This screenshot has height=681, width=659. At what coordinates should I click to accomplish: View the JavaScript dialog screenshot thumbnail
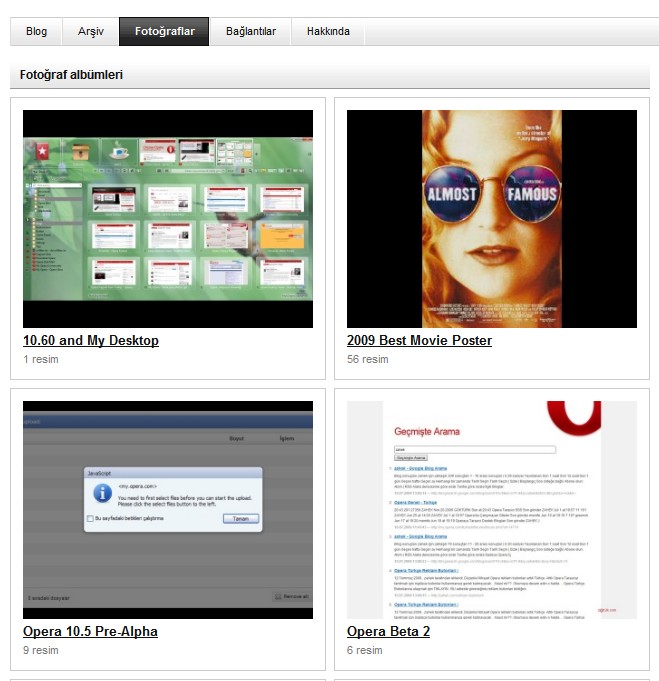point(168,510)
